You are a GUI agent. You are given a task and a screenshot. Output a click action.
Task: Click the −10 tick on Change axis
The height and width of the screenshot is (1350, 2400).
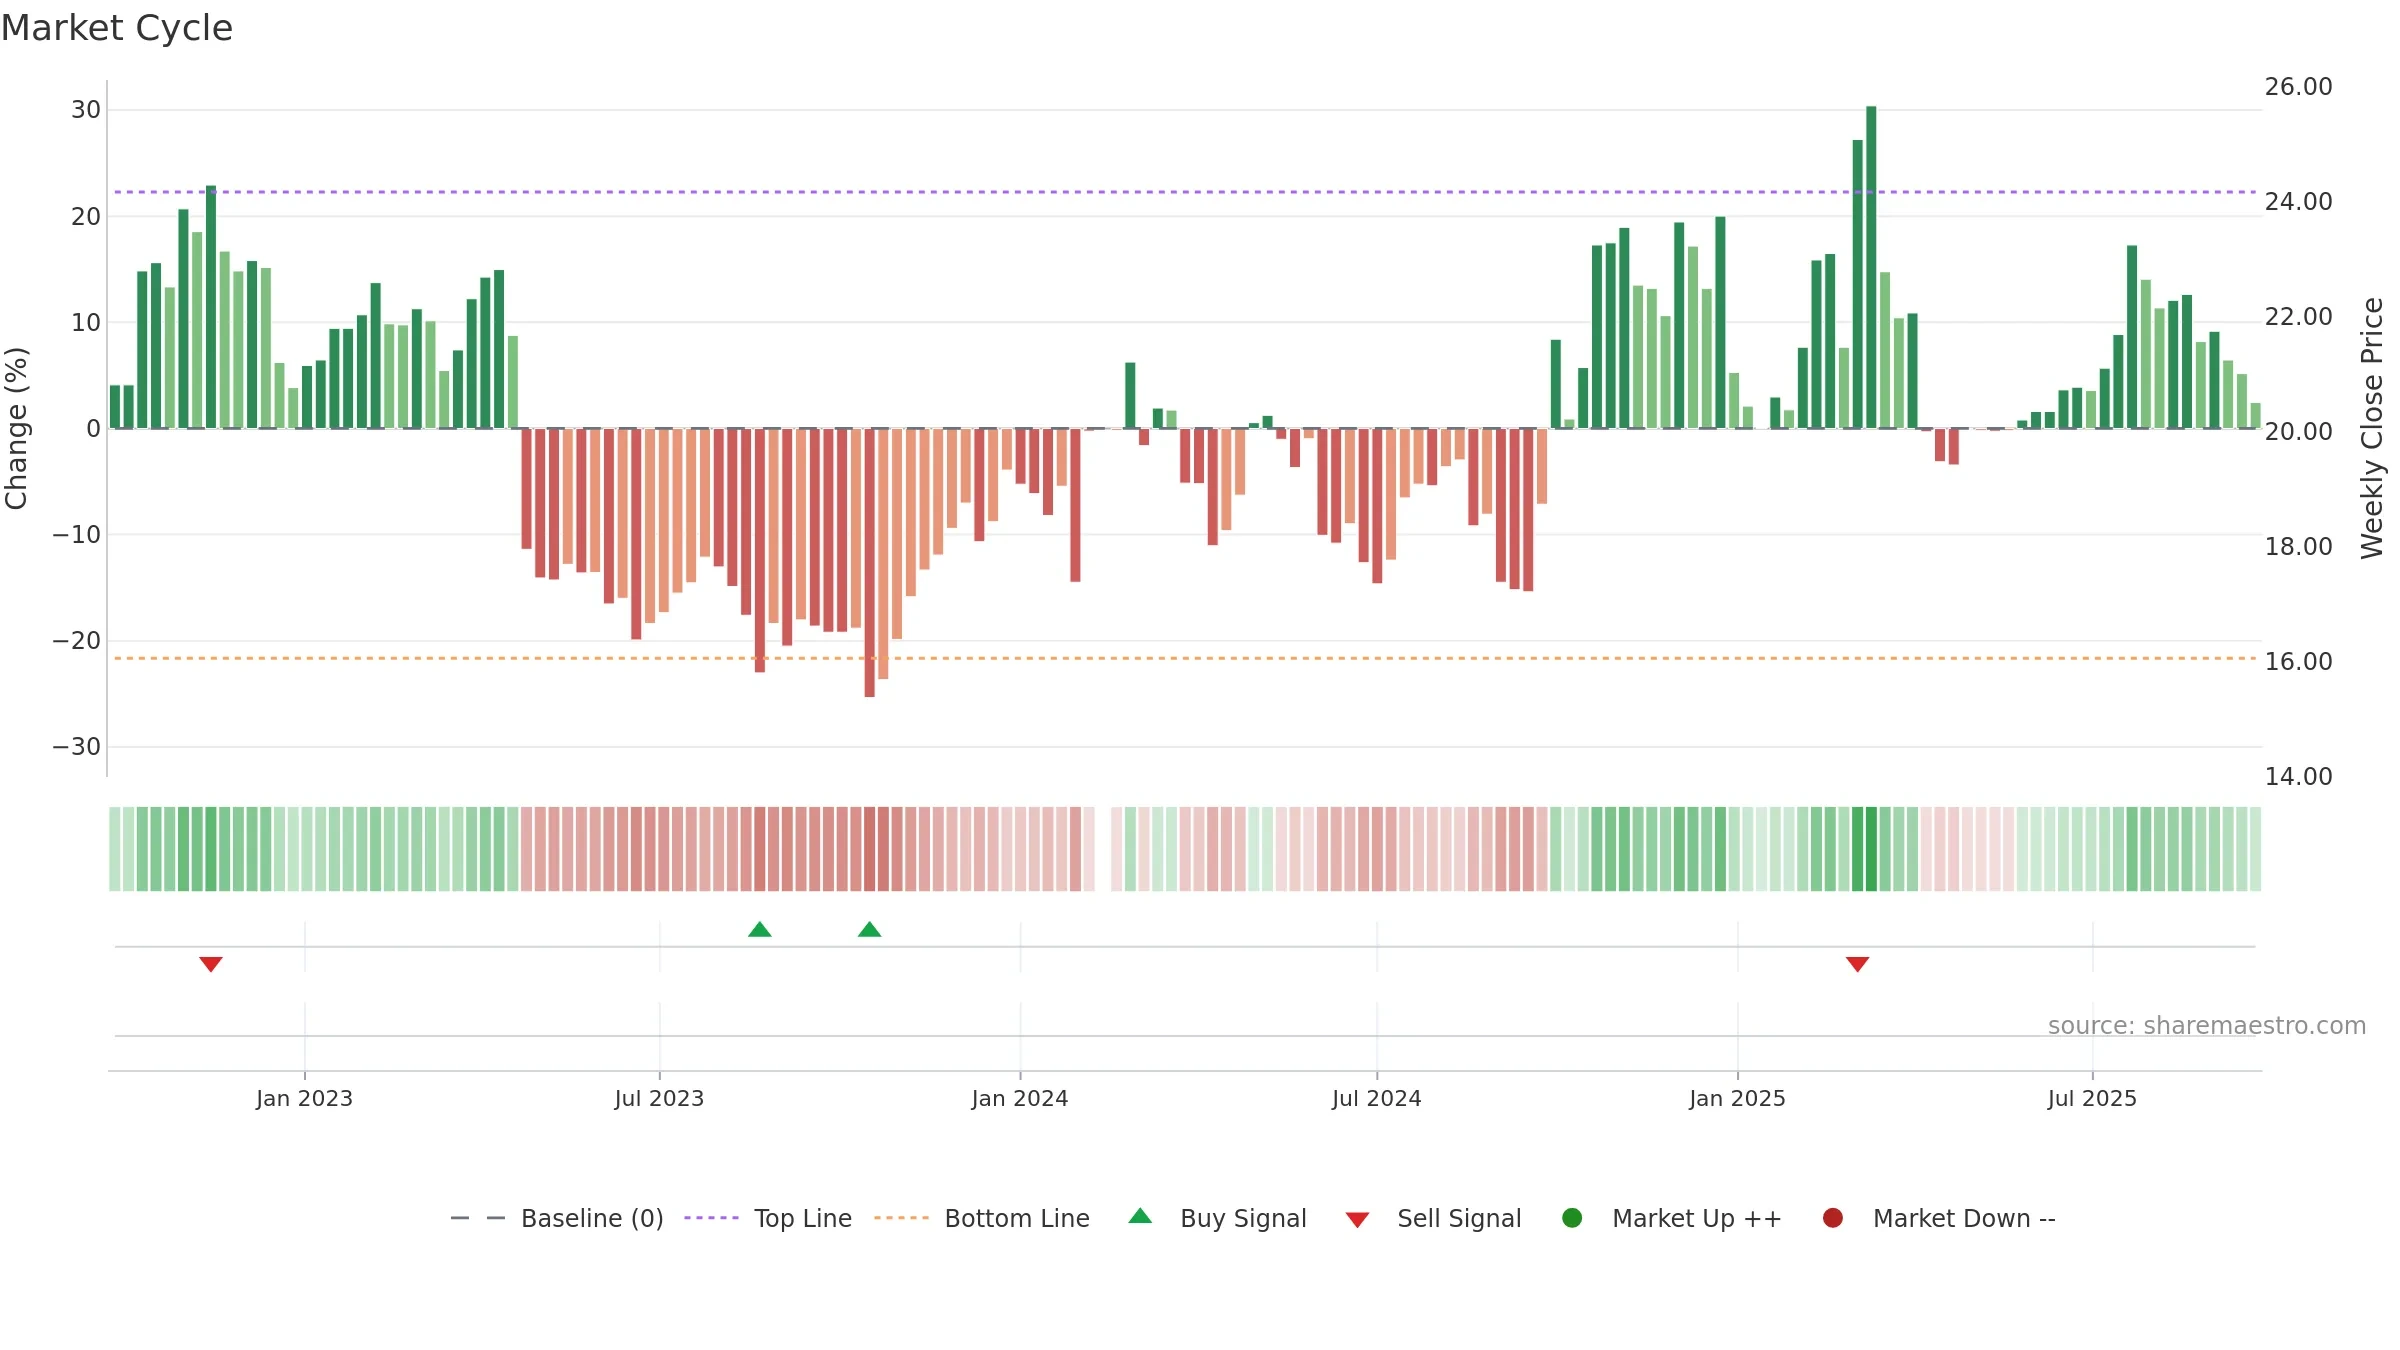click(x=77, y=535)
